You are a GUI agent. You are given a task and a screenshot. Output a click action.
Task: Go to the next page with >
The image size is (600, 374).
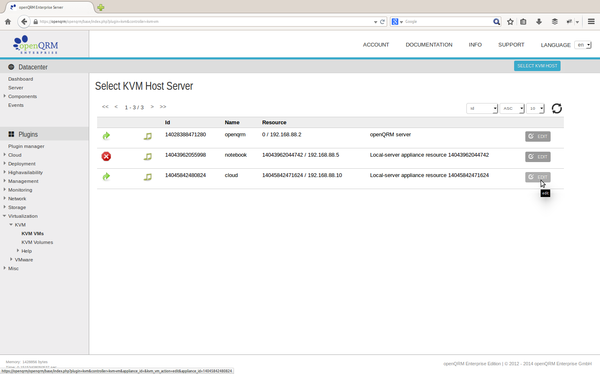pyautogui.click(x=152, y=107)
